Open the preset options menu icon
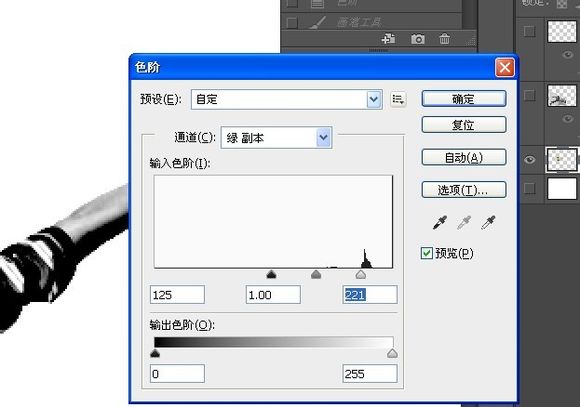 (x=398, y=99)
